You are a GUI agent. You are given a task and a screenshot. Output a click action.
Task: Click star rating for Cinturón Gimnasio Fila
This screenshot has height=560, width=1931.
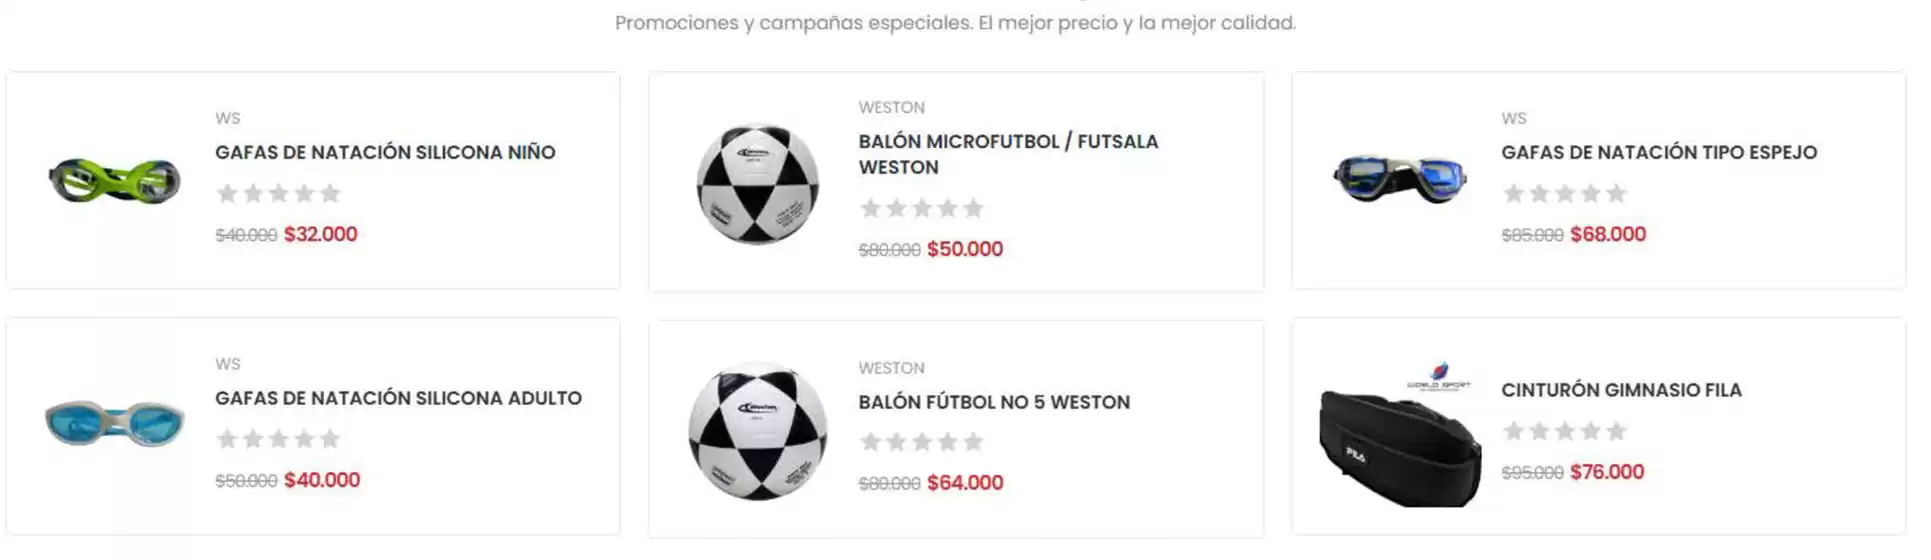1564,431
